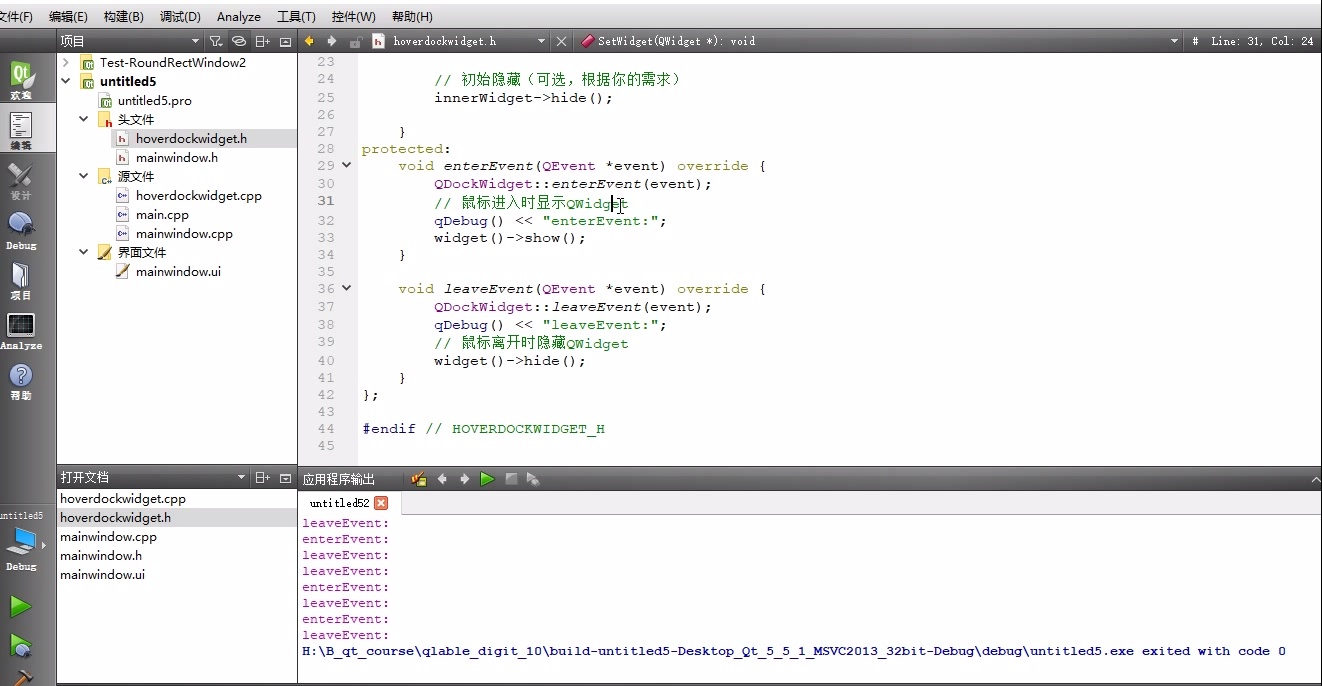The image size is (1322, 686).
Task: Stop the running application with the stop button
Action: [511, 479]
